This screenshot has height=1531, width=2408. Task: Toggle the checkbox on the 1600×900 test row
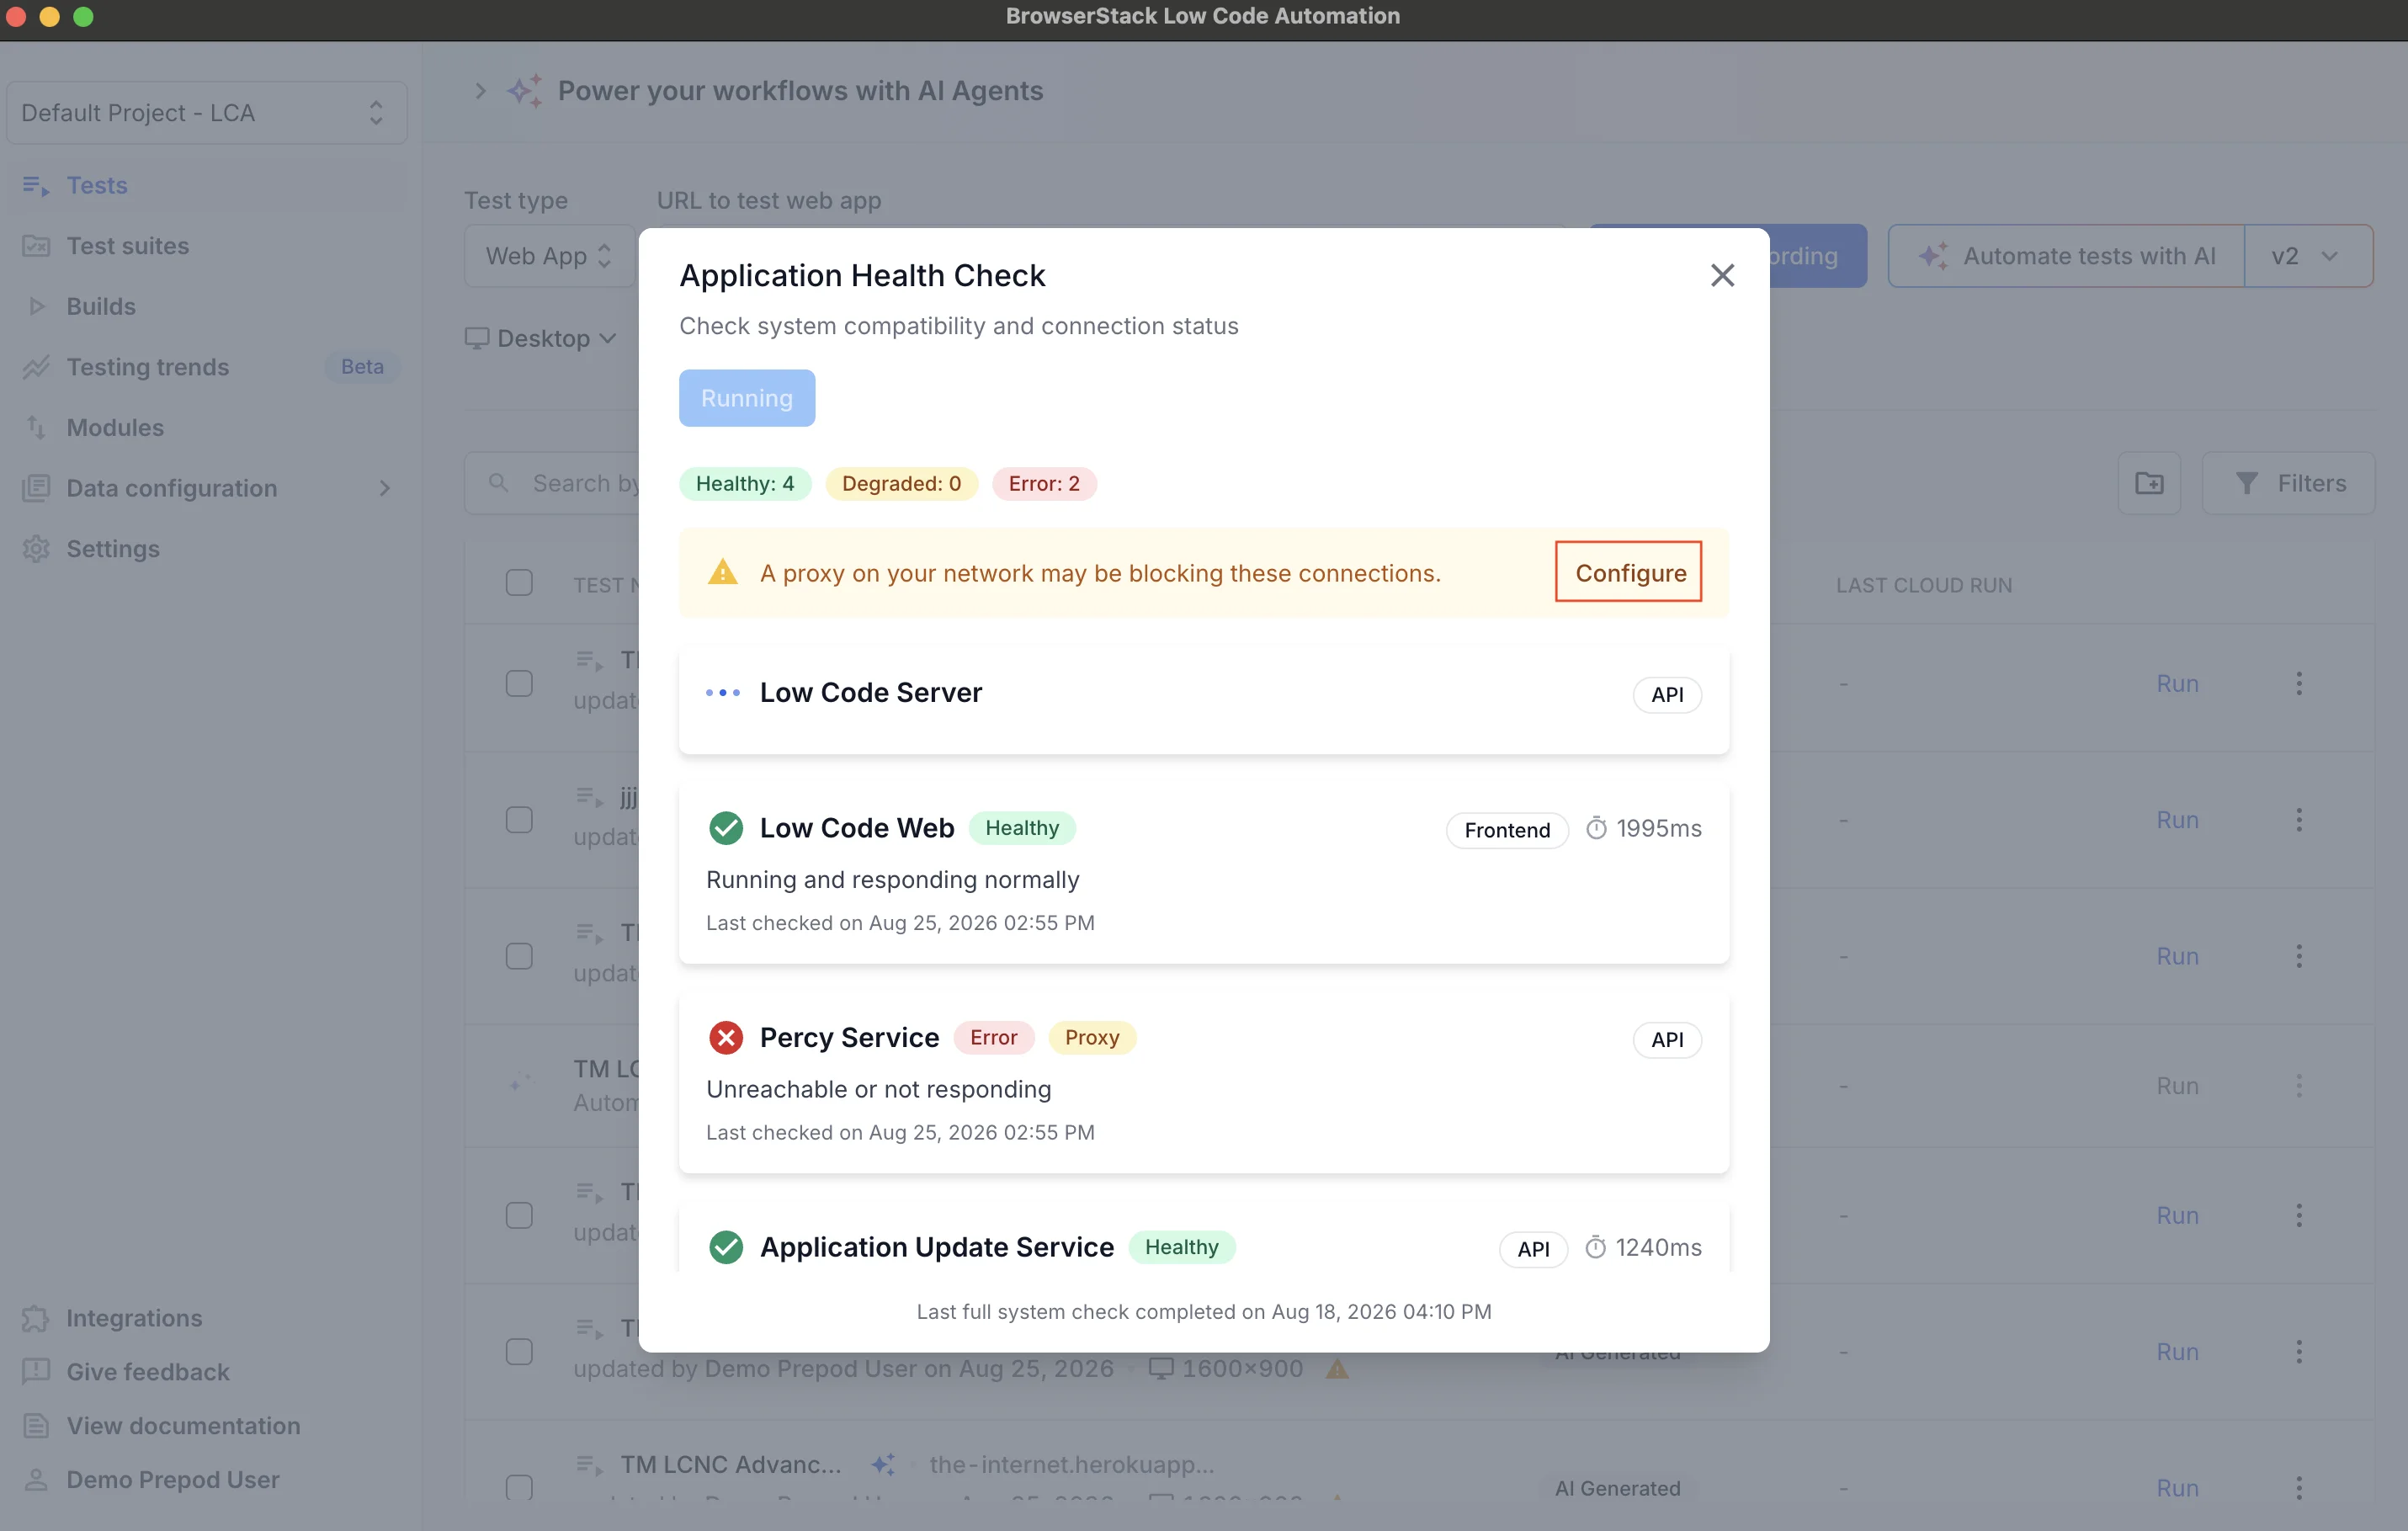pyautogui.click(x=519, y=1352)
